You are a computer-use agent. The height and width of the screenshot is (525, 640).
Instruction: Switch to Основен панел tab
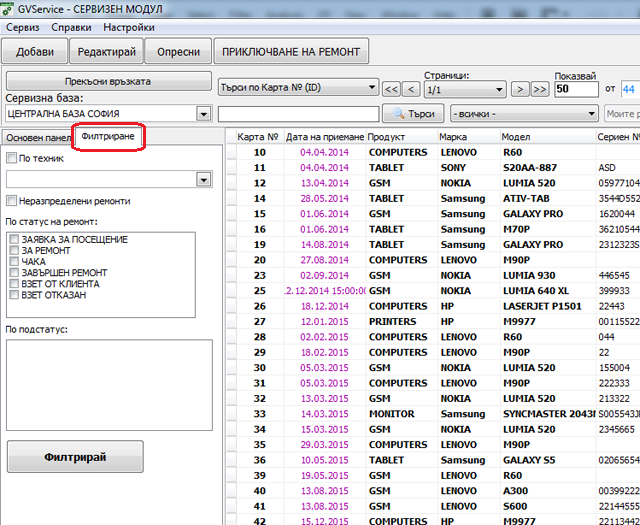pyautogui.click(x=38, y=138)
